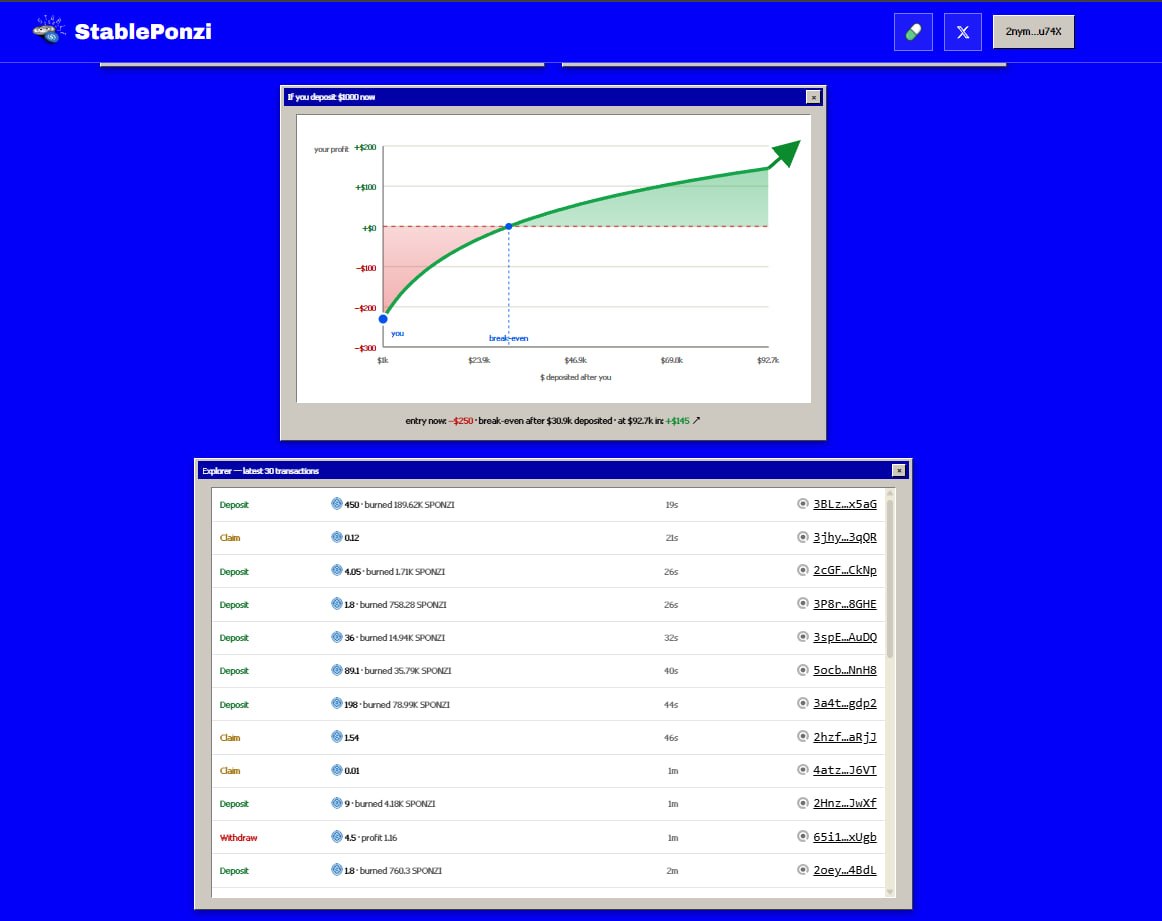Click the '-$250' entry value in summary
The image size is (1162, 921).
[x=461, y=421]
